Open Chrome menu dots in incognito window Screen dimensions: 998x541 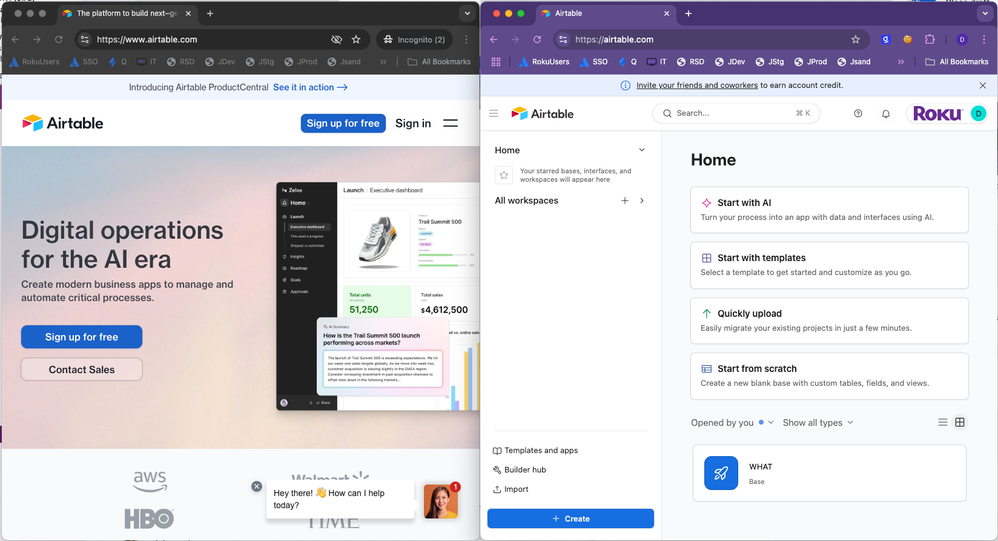pos(467,39)
